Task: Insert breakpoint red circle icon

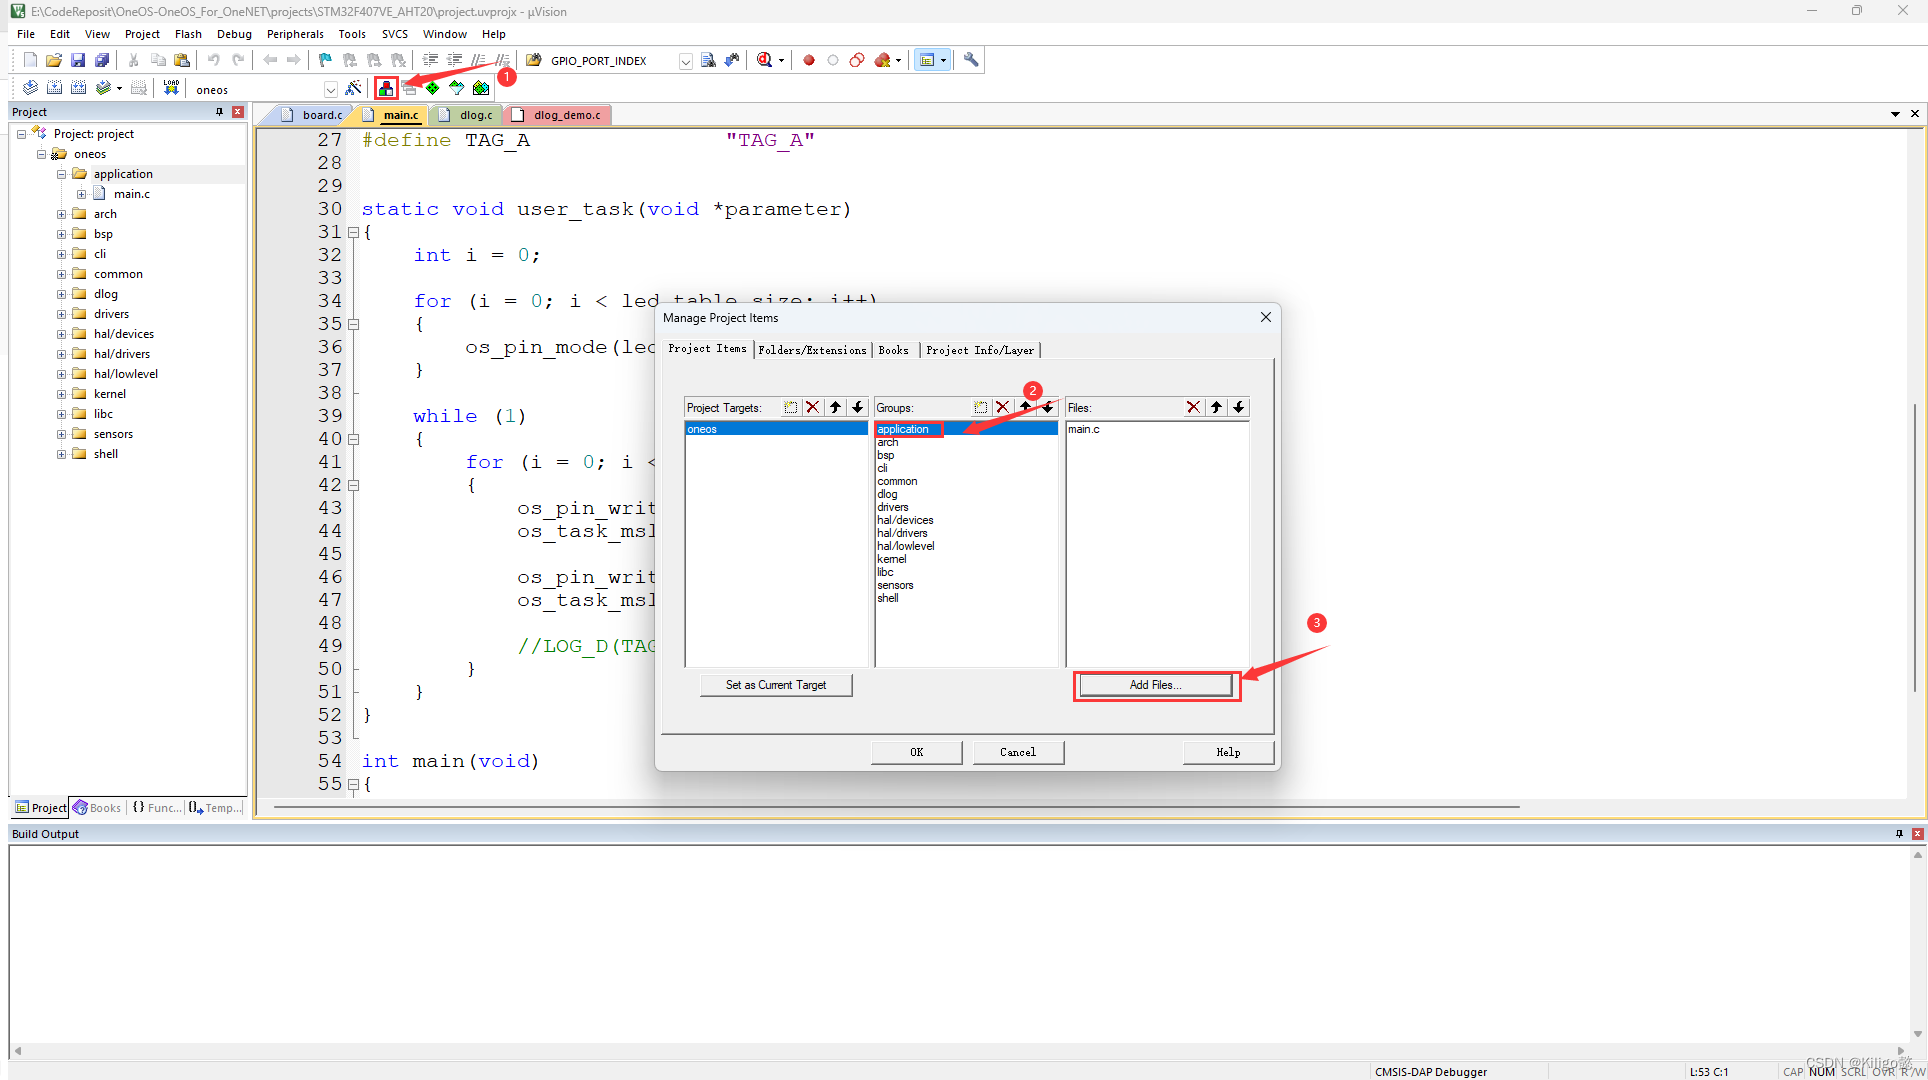Action: 809,60
